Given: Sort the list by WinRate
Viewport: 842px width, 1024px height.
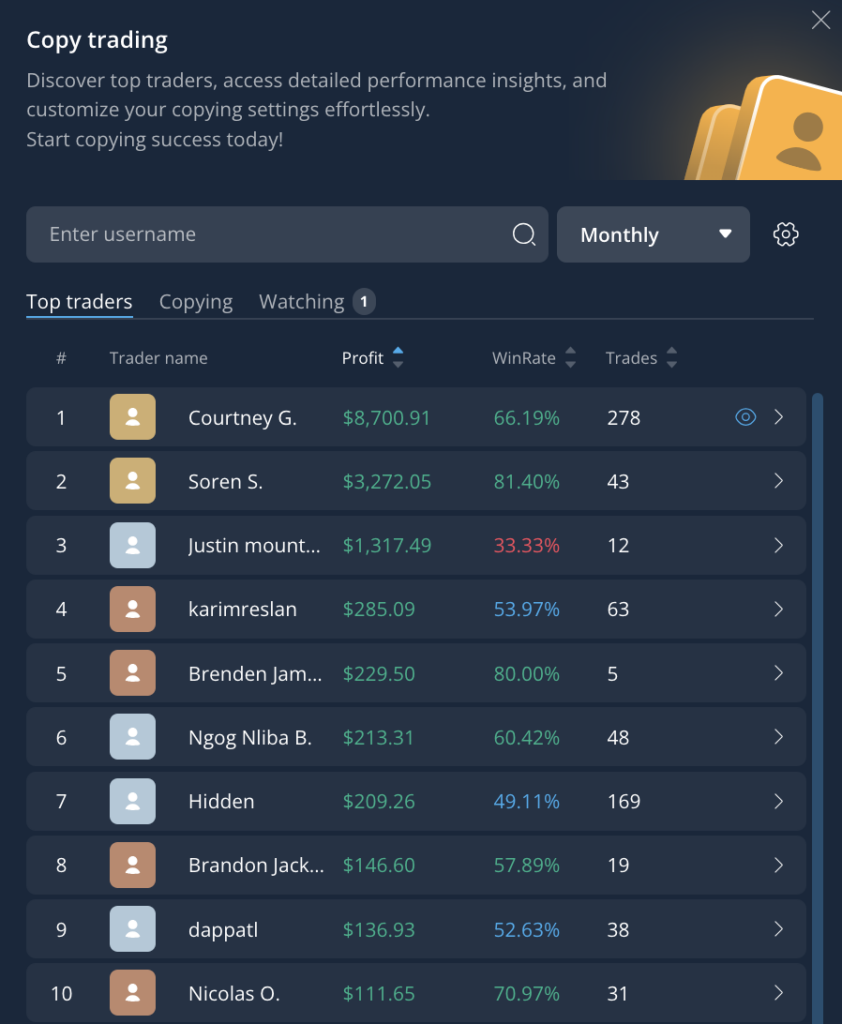Looking at the screenshot, I should click(x=569, y=357).
